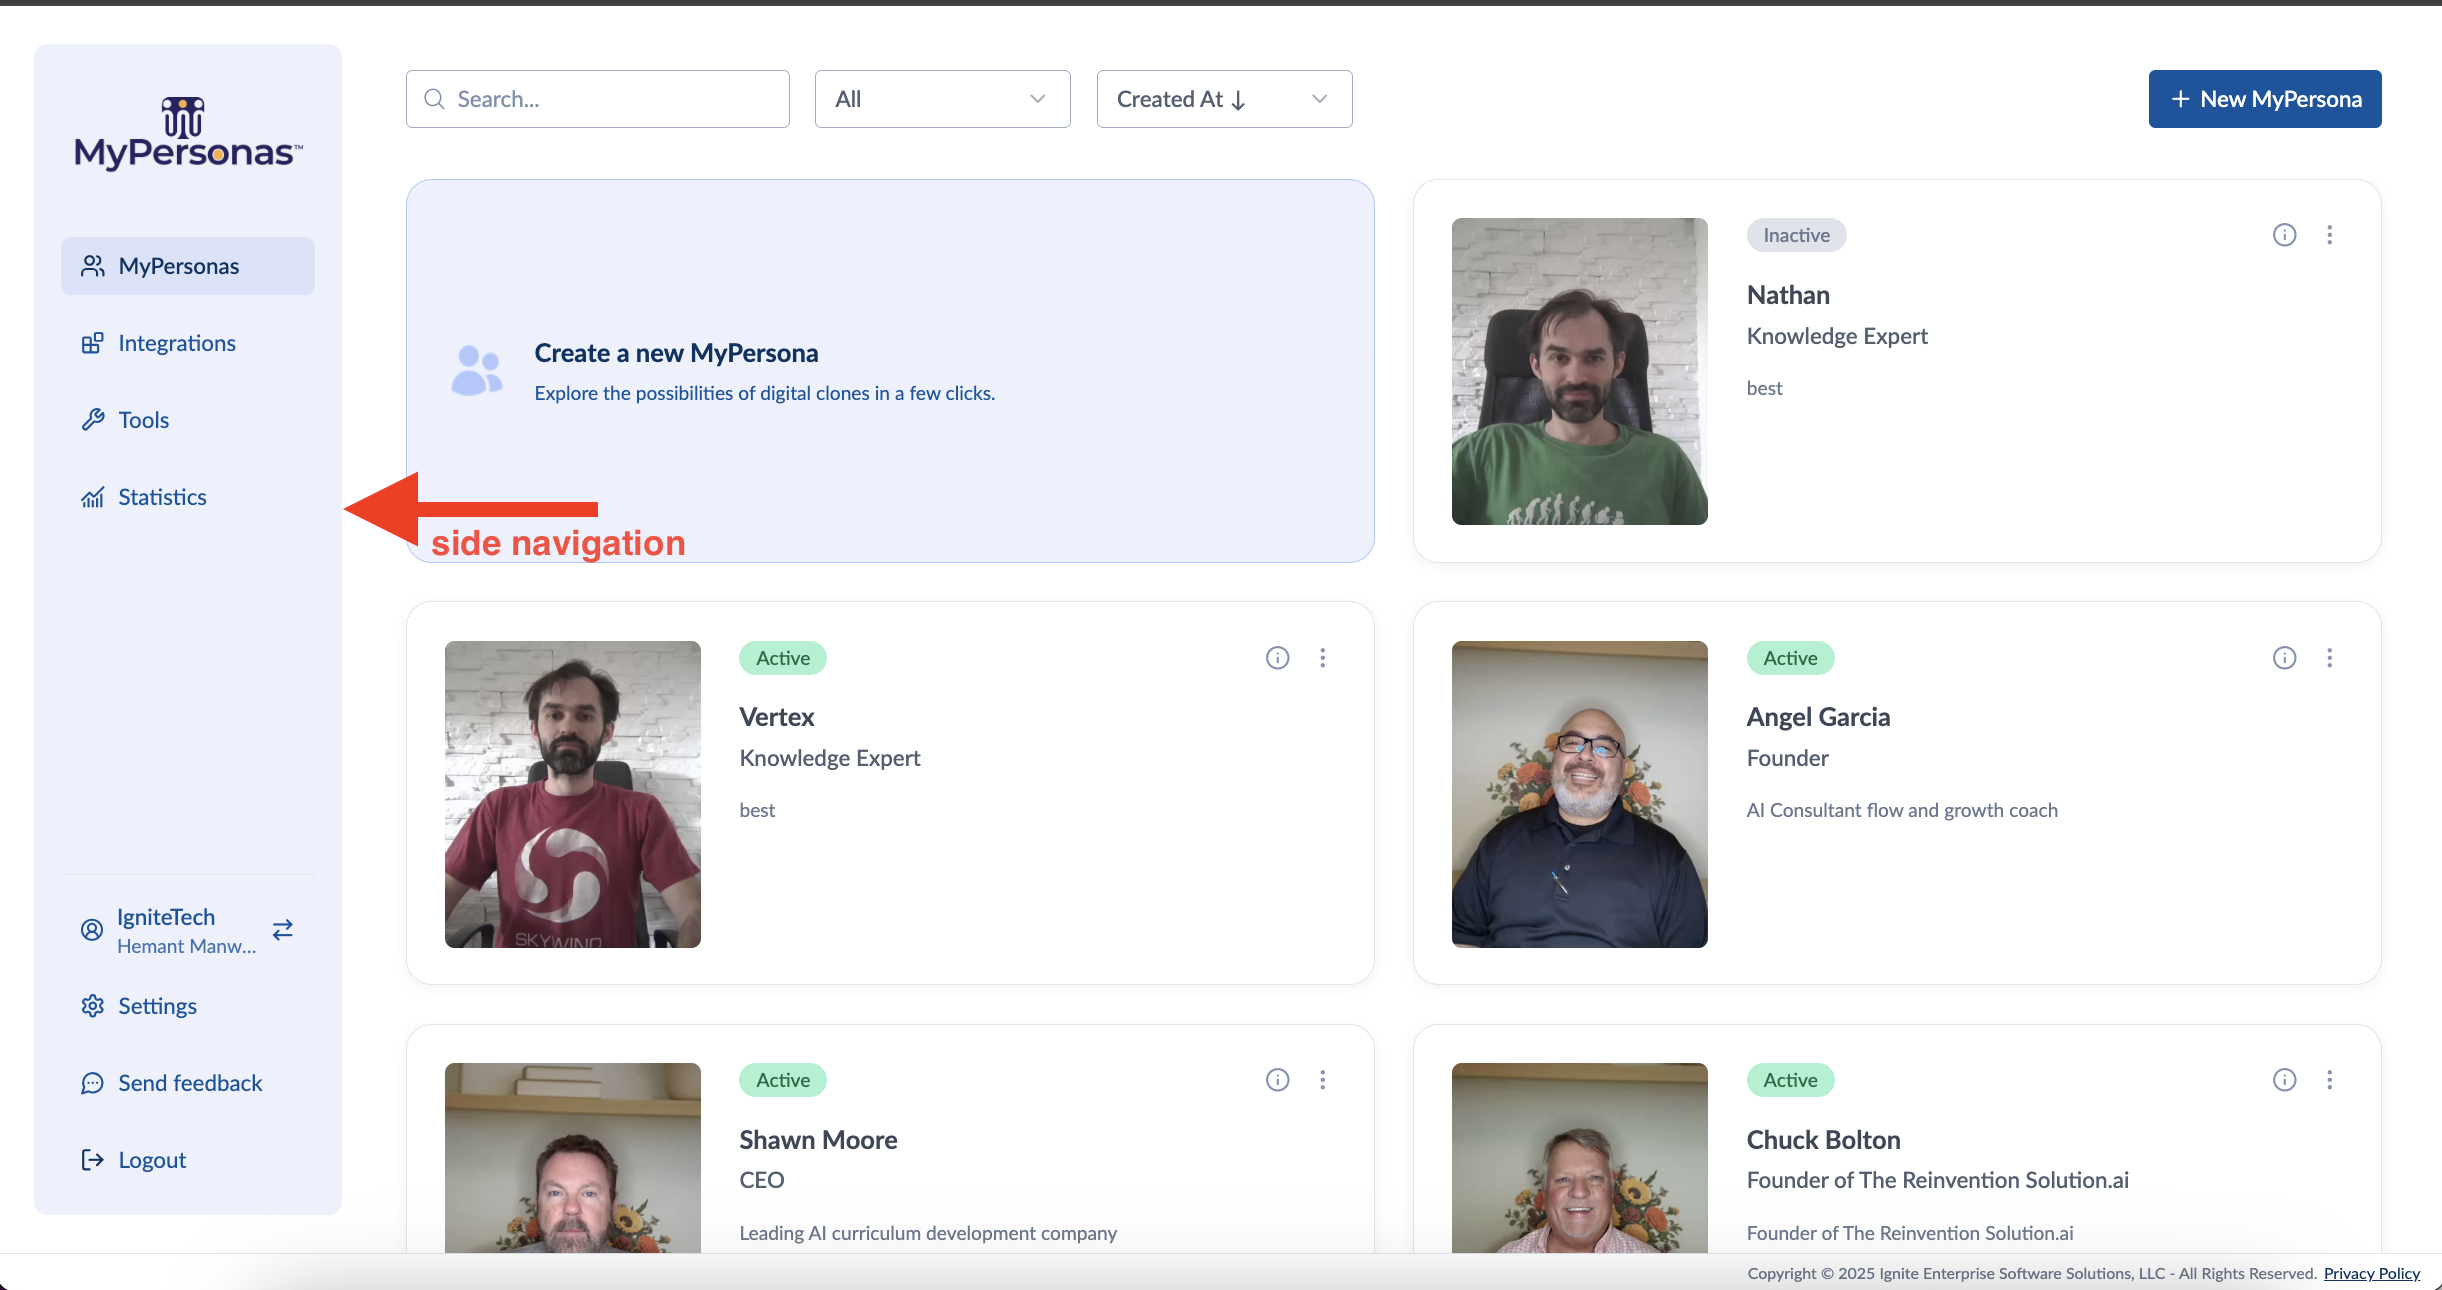The width and height of the screenshot is (2442, 1290).
Task: Click the personas icon on the create card
Action: point(477,371)
